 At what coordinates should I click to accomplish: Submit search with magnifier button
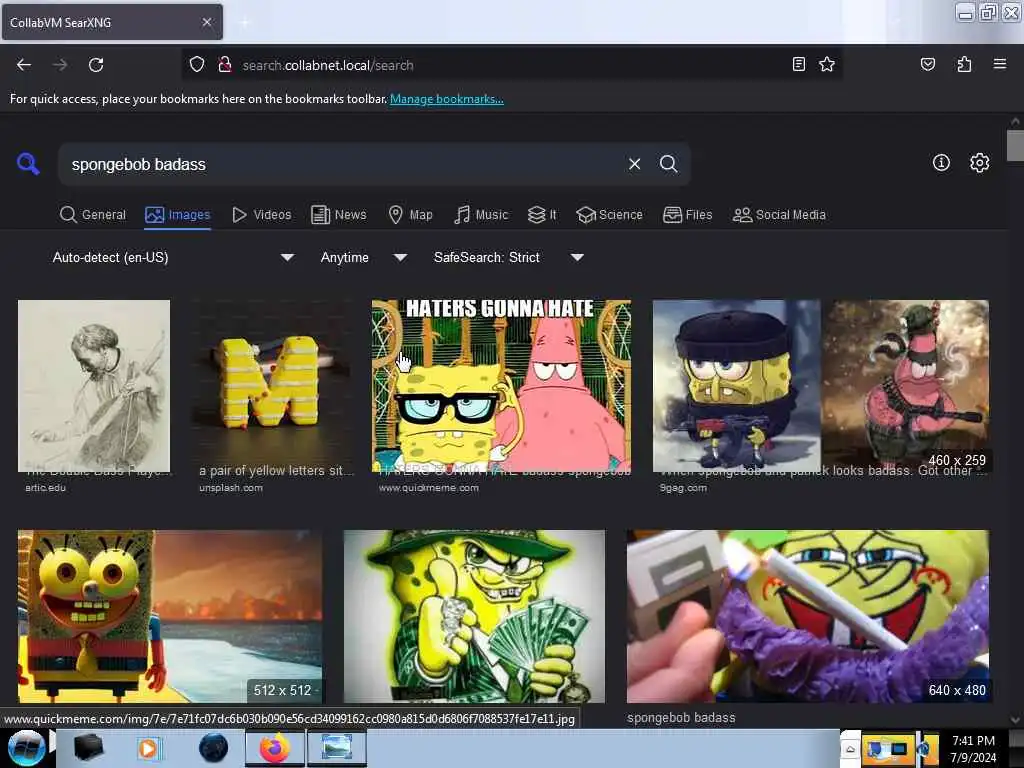tap(668, 164)
